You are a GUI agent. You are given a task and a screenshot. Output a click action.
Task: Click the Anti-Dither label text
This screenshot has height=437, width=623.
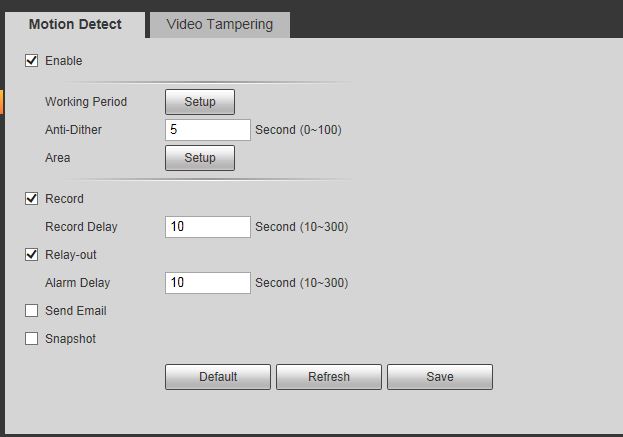point(74,130)
